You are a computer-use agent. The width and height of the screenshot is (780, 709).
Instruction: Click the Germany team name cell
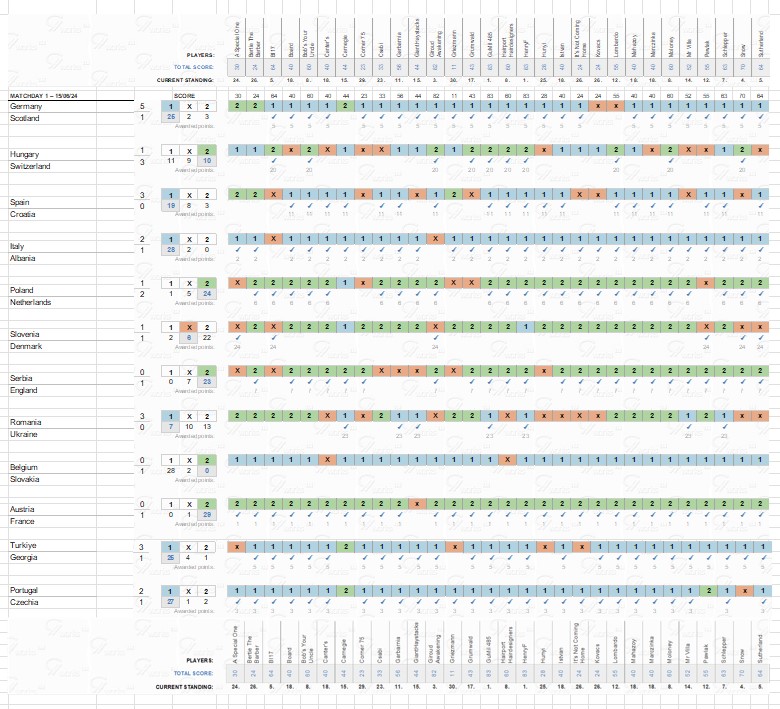(25, 106)
